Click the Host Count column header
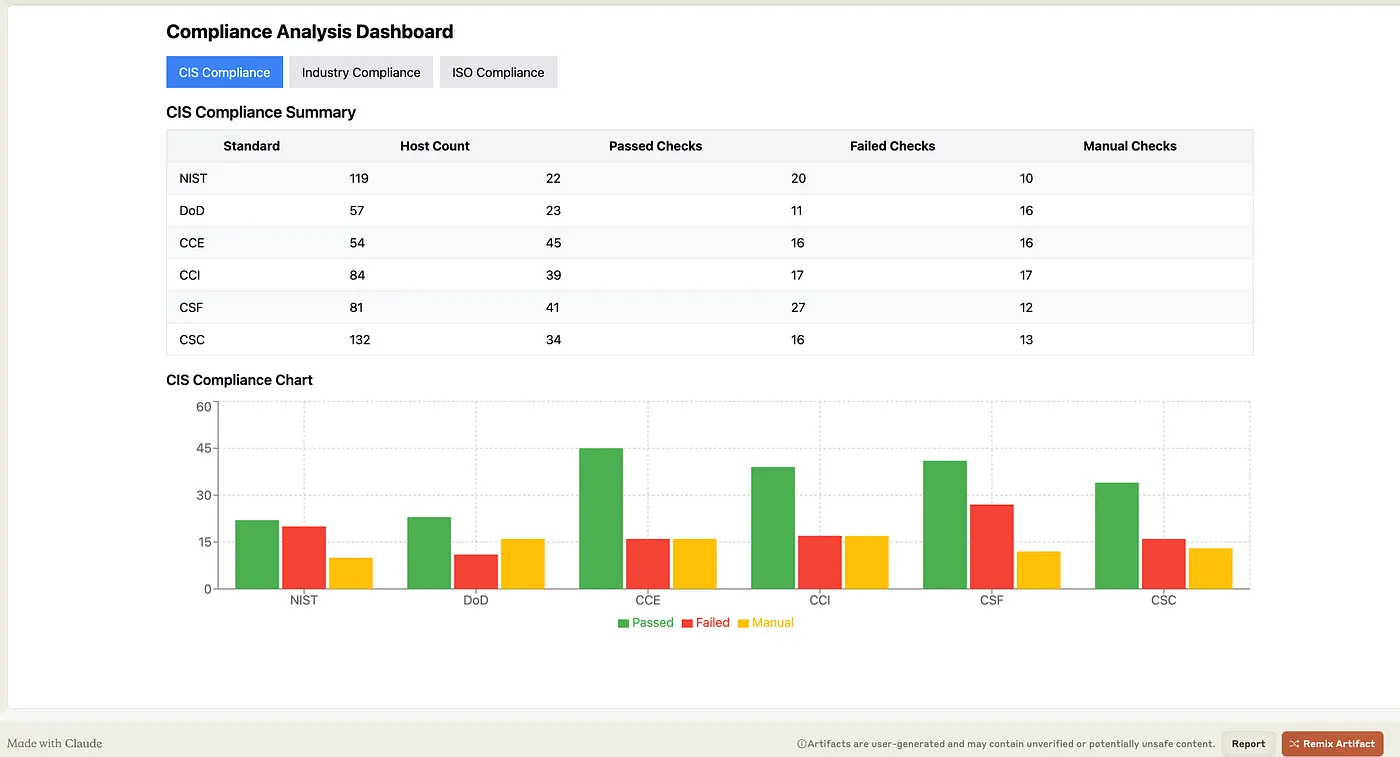 (434, 146)
